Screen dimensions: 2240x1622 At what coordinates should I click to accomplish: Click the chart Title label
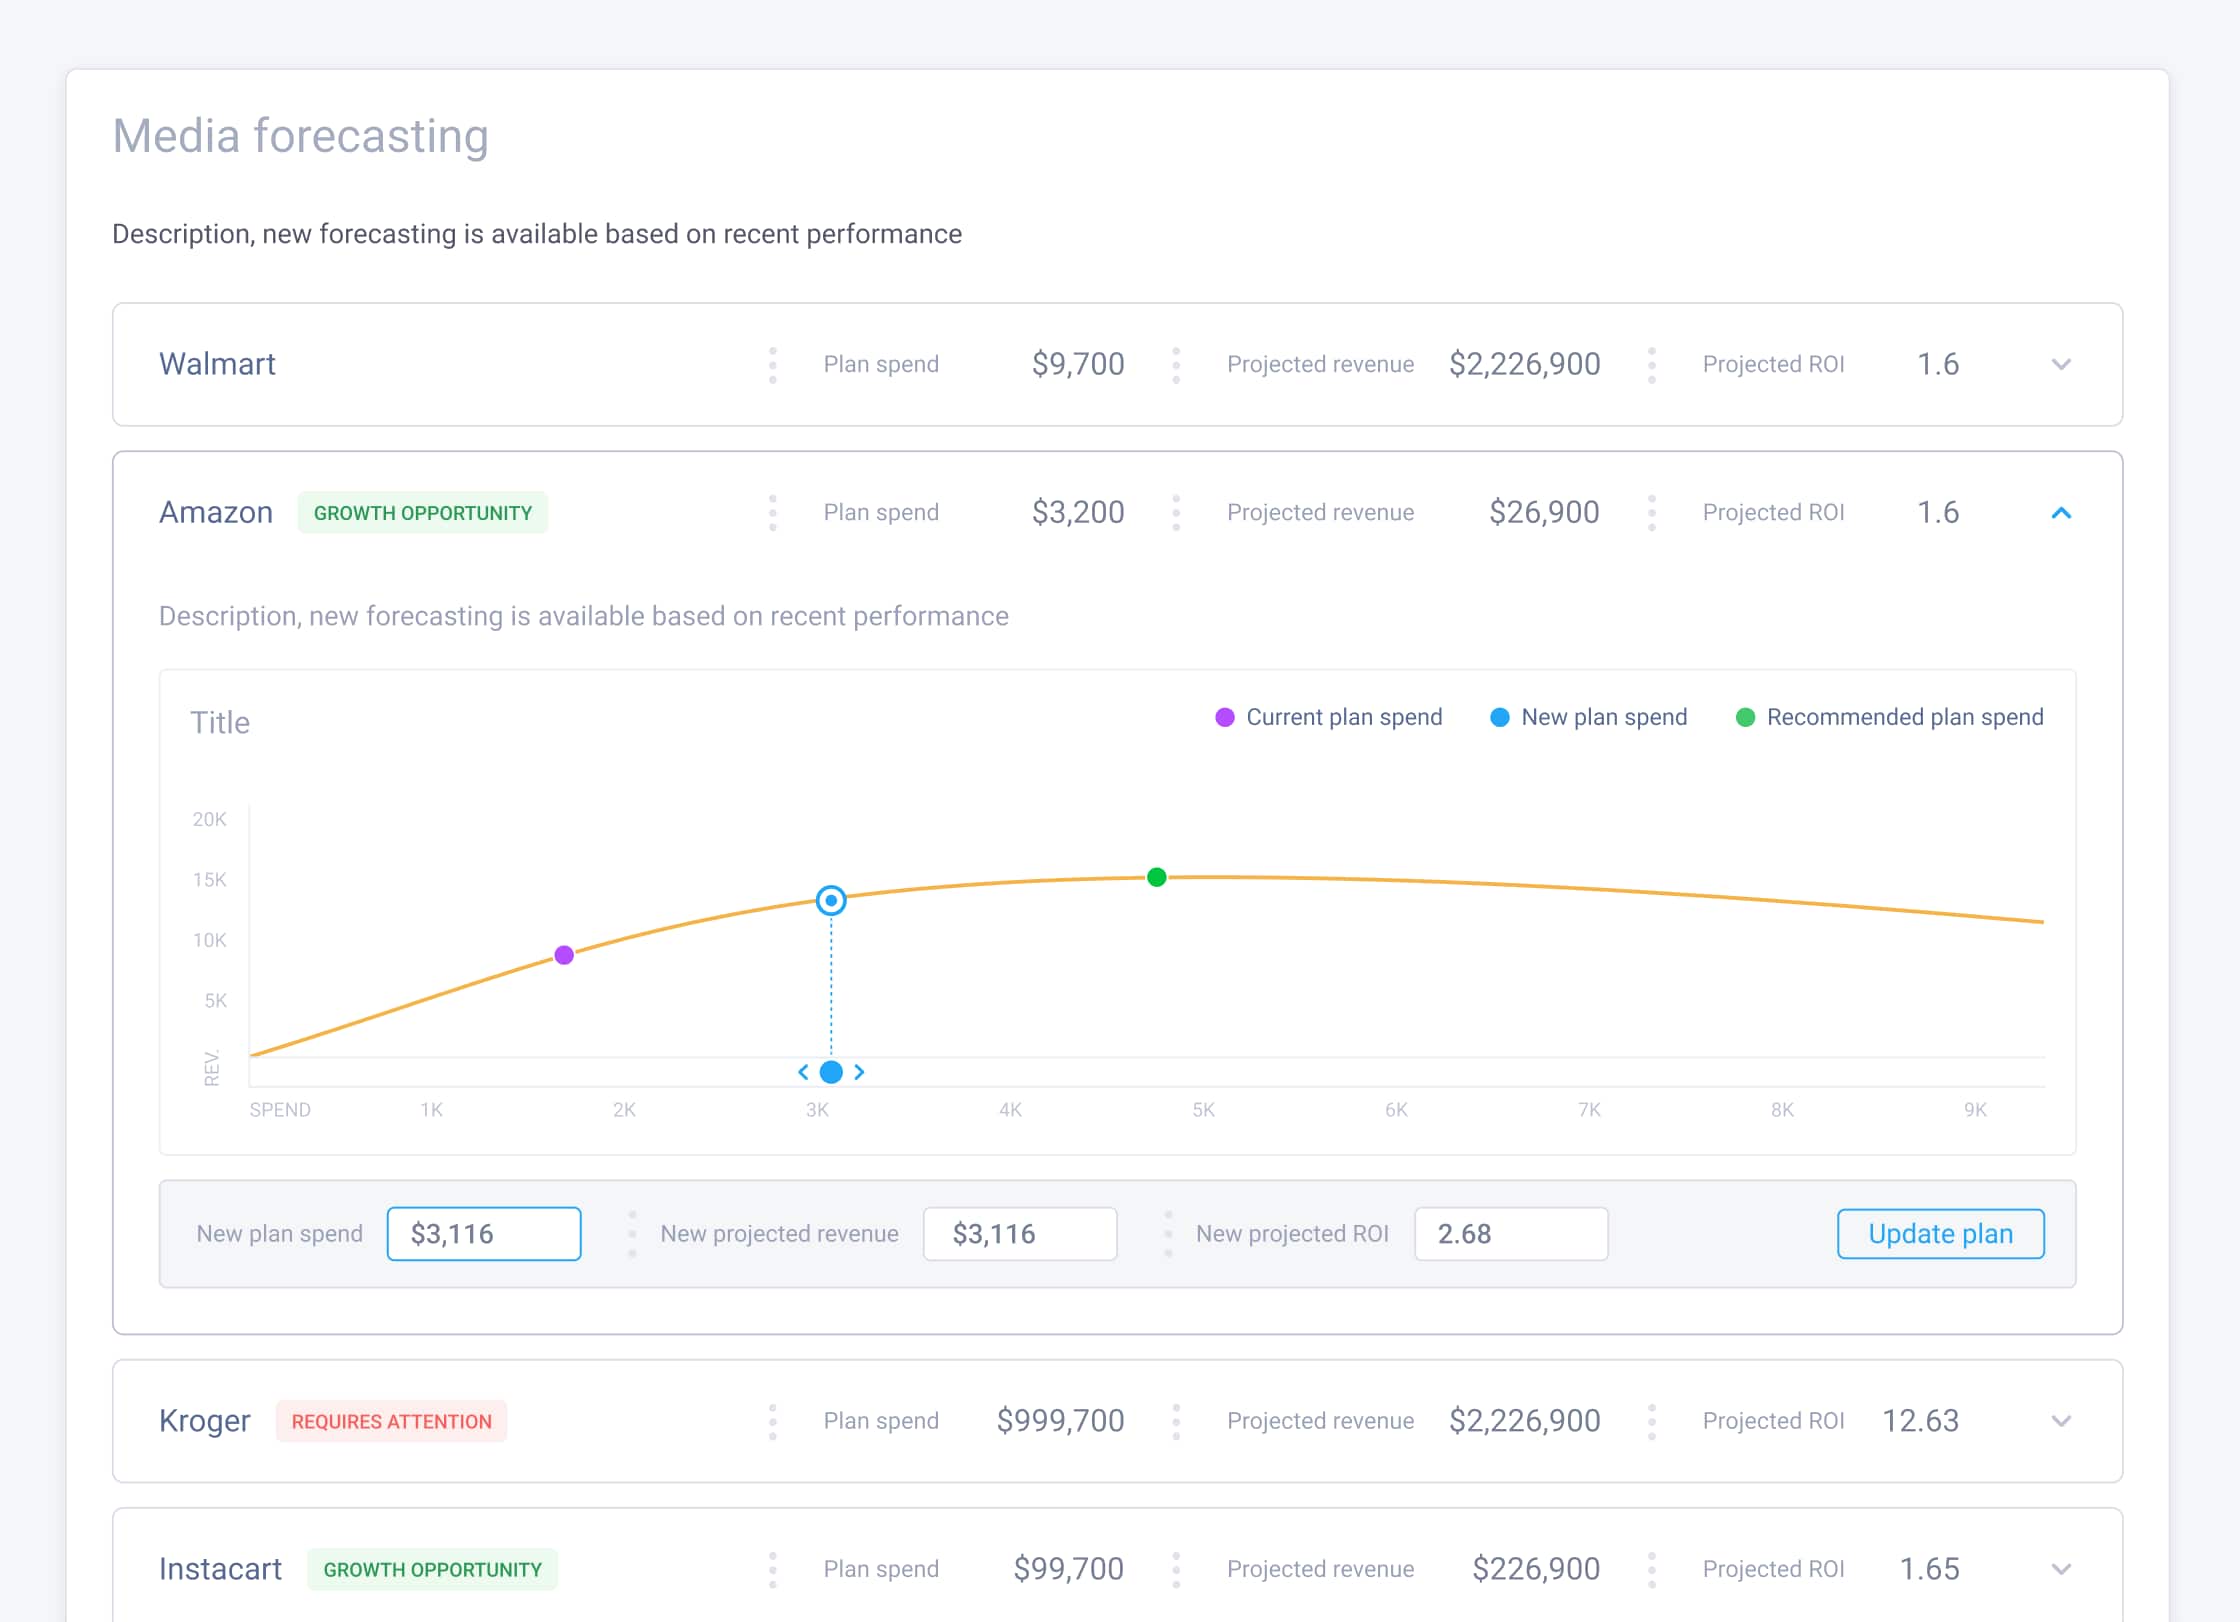(220, 722)
